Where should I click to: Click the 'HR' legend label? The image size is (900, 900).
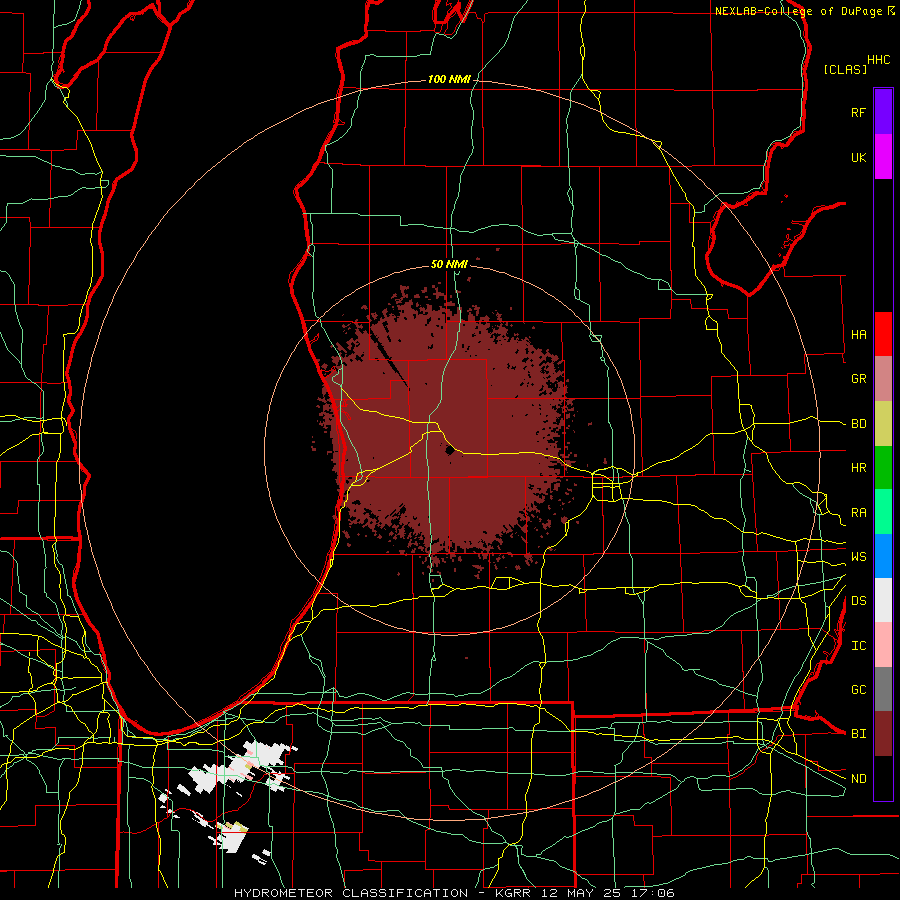[x=858, y=468]
